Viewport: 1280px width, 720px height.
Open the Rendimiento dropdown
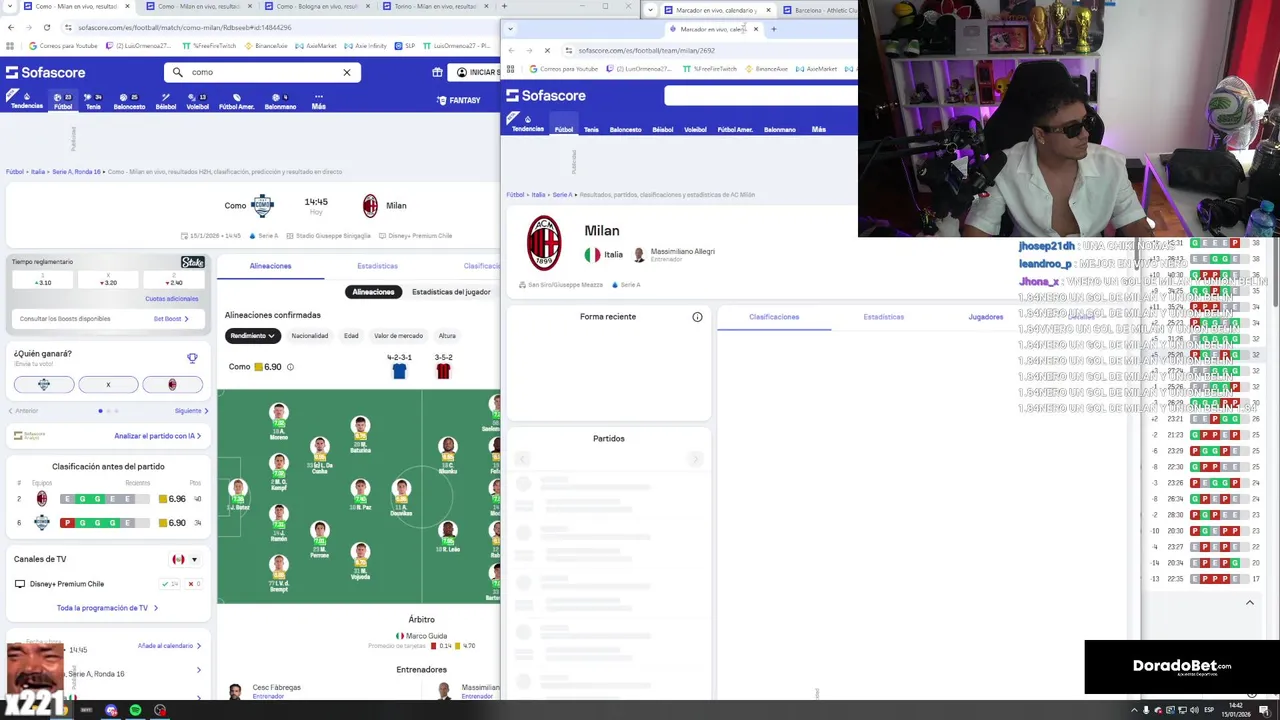coord(252,336)
